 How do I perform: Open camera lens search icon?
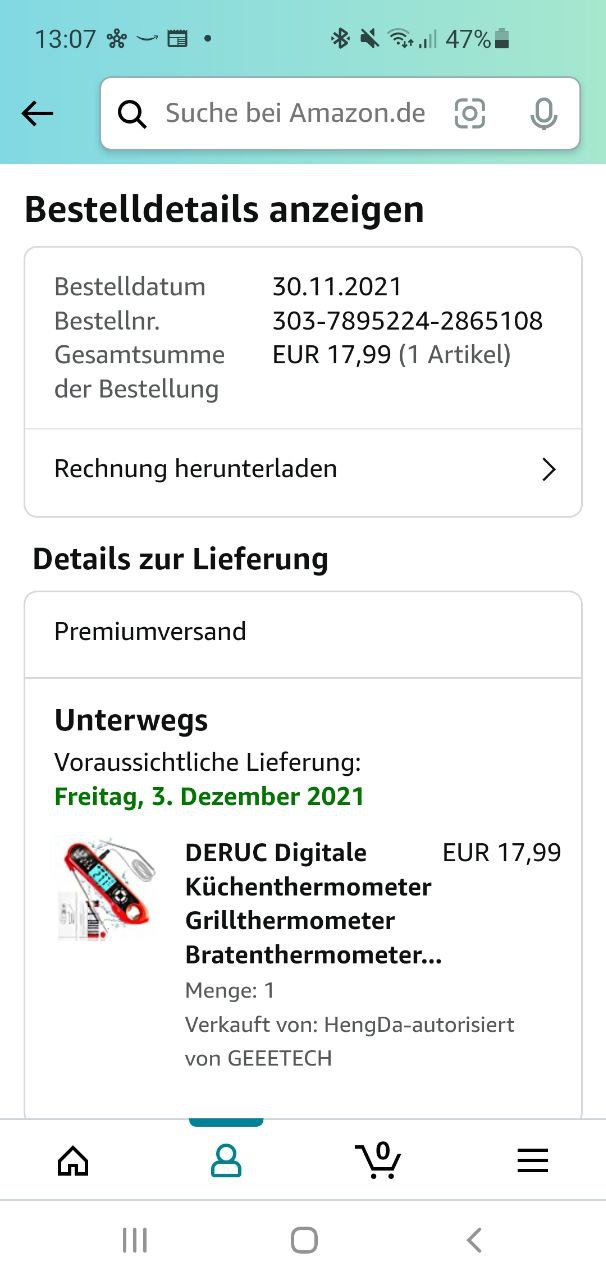[x=470, y=114]
